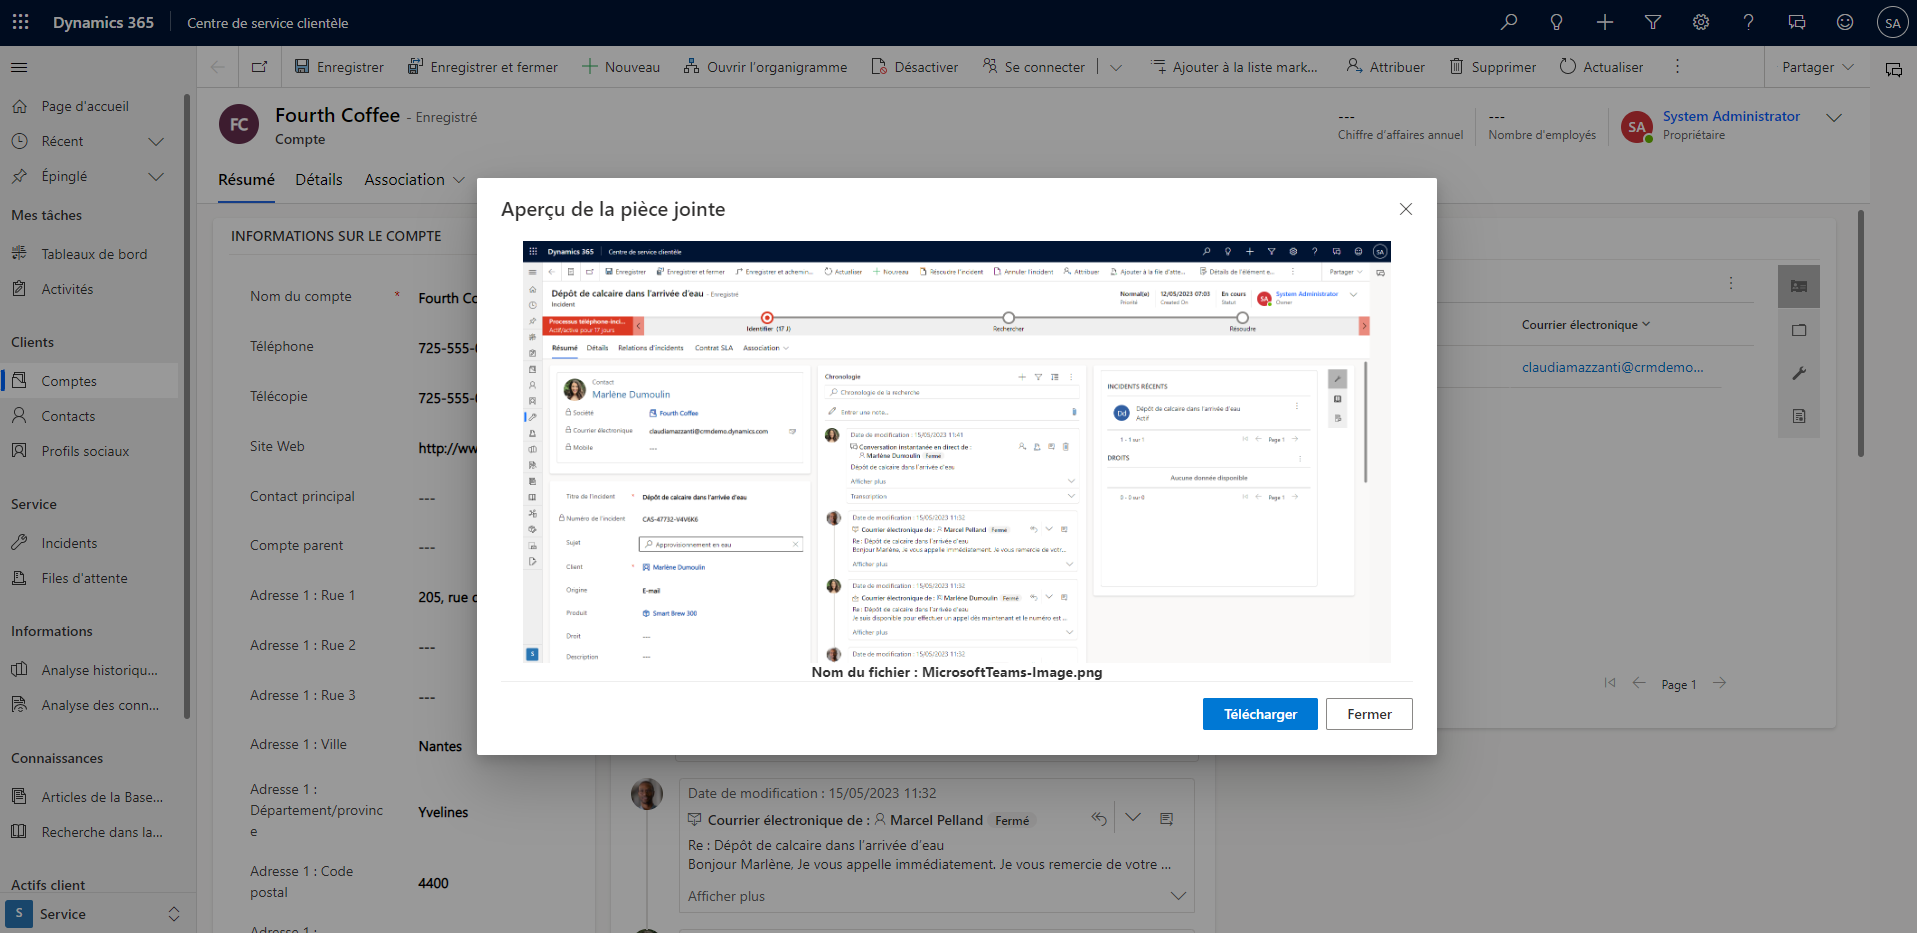Viewport: 1917px width, 933px height.
Task: Click the Télécharger button
Action: (x=1260, y=714)
